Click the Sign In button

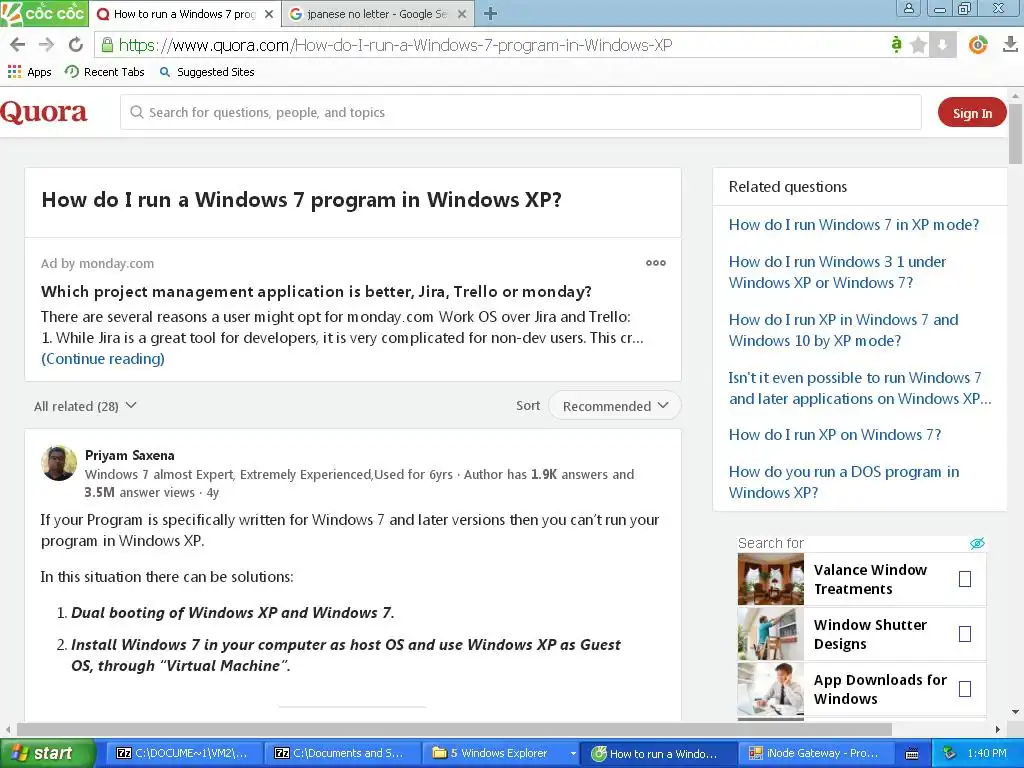click(x=972, y=112)
